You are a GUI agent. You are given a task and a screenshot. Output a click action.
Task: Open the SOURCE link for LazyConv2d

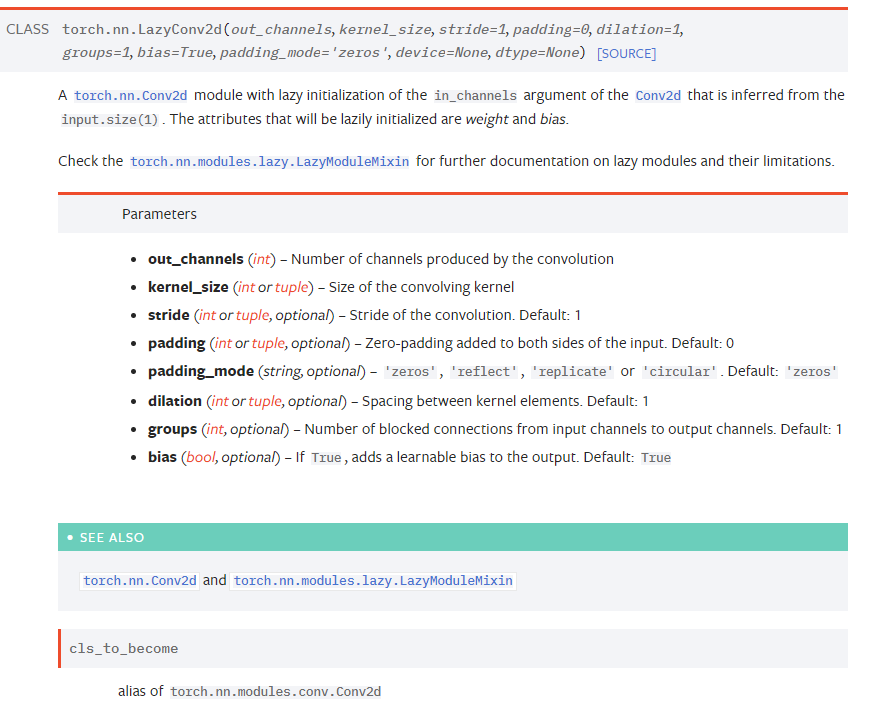tap(626, 53)
